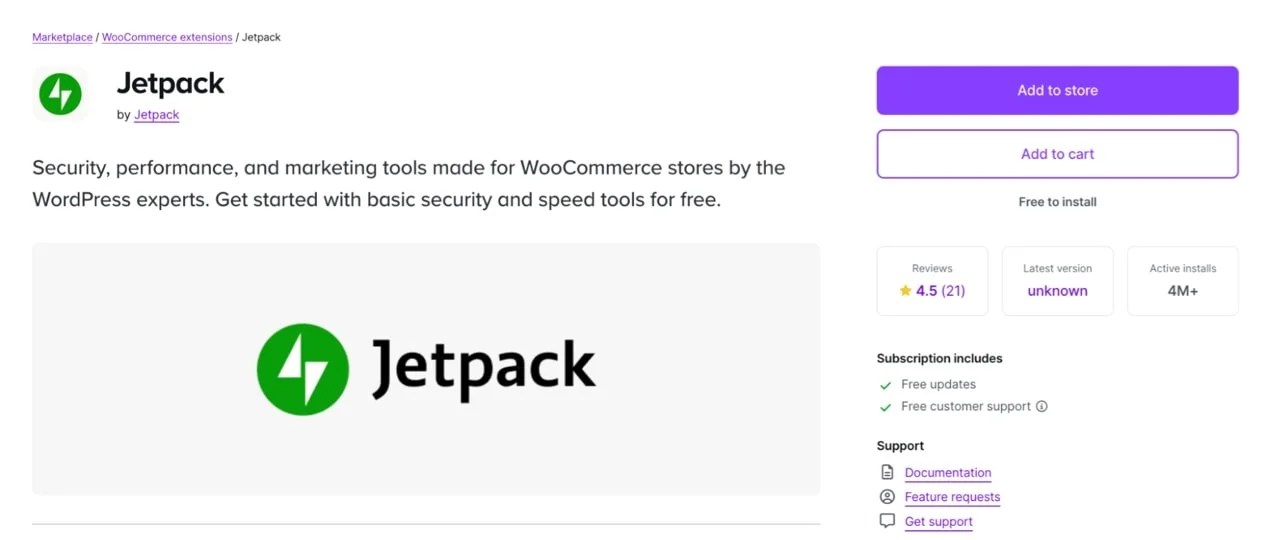Open the Feature requests link
The height and width of the screenshot is (540, 1272).
952,497
